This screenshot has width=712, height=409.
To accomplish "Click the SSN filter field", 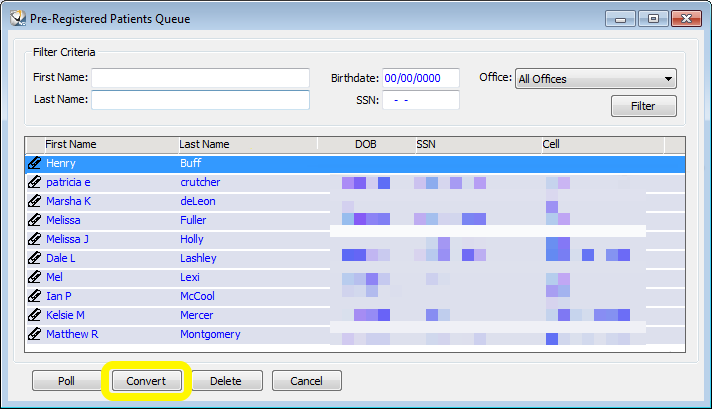I will [420, 100].
